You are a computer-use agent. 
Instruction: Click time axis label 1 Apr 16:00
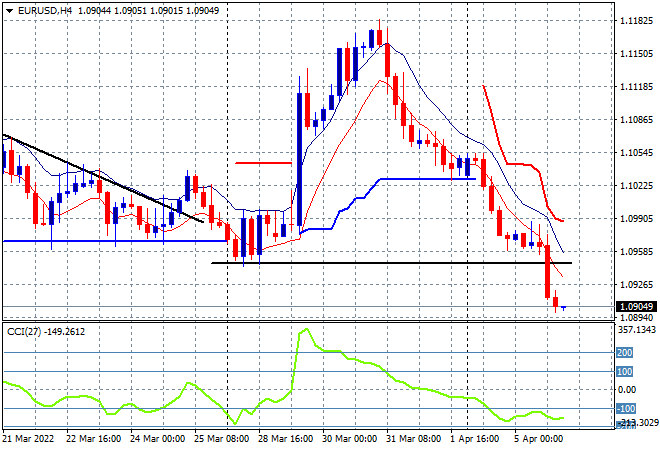point(474,439)
